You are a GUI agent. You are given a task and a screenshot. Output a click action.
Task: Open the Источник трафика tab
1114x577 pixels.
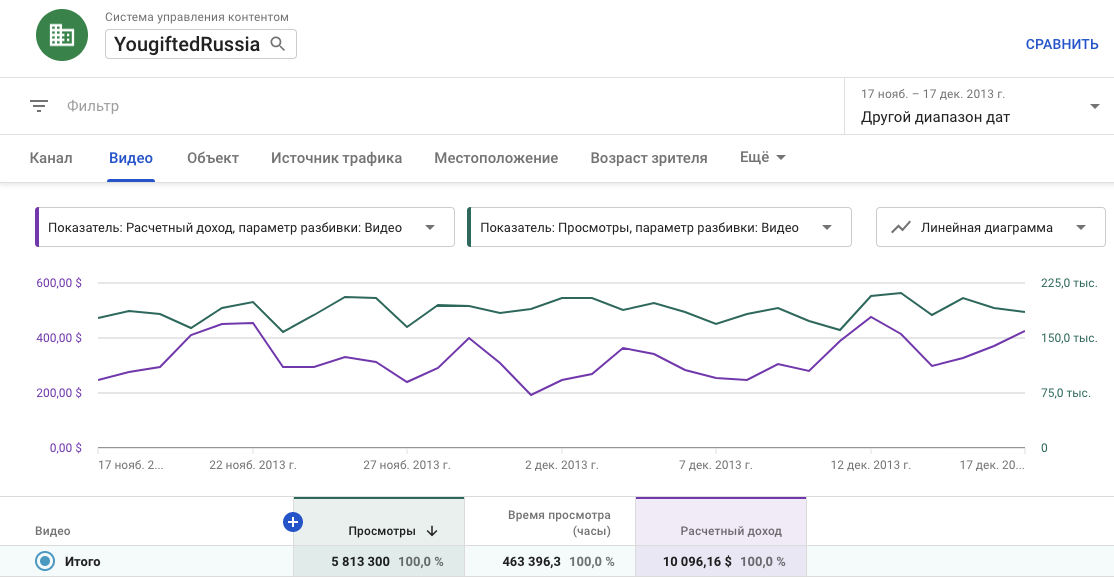click(x=334, y=157)
